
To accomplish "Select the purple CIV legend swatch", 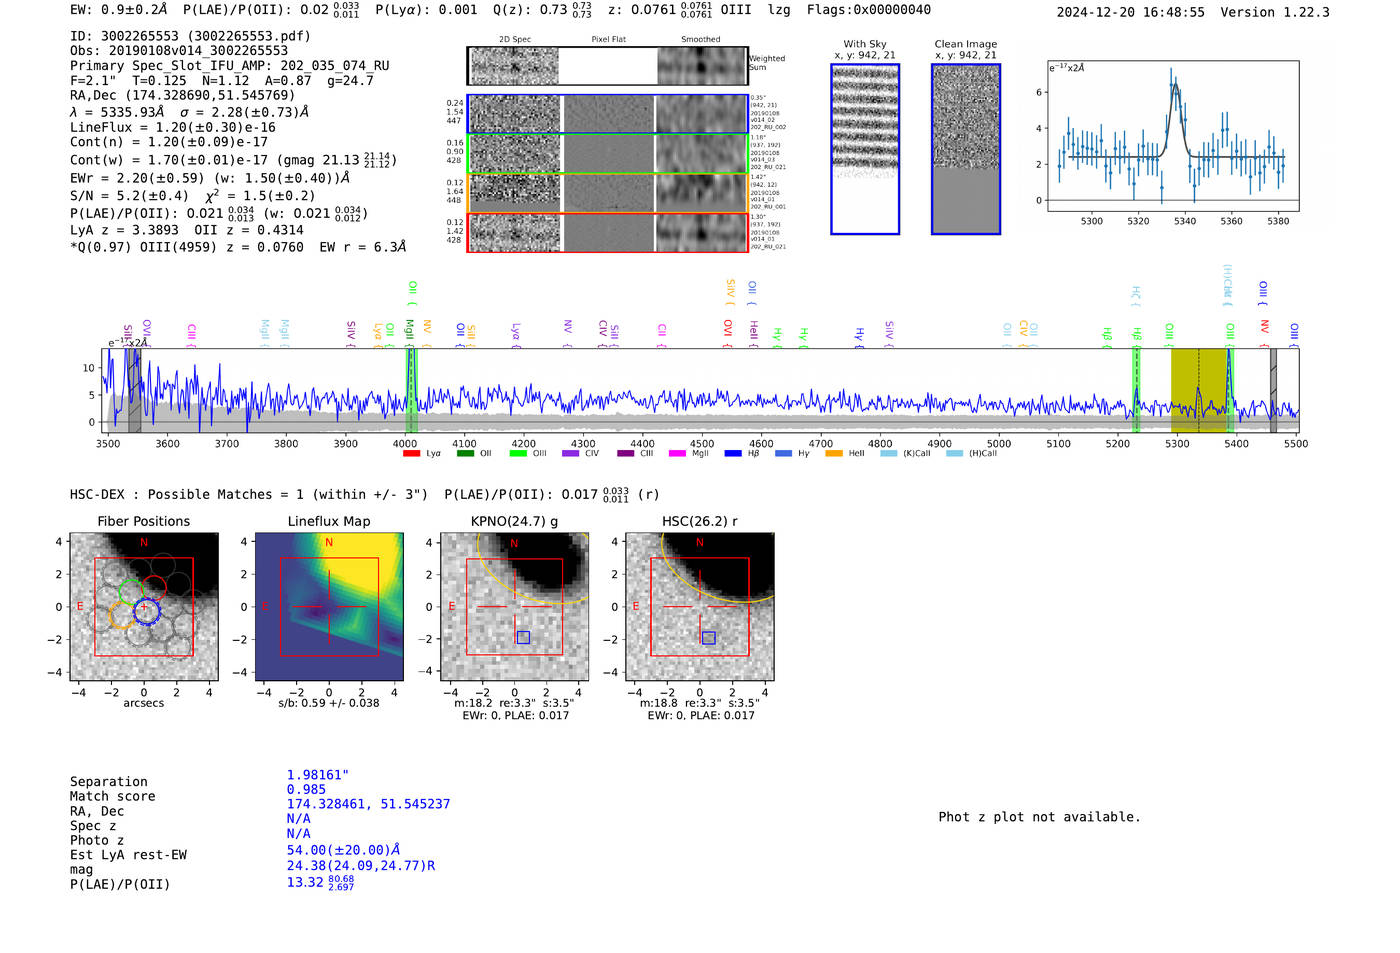I will 571,454.
